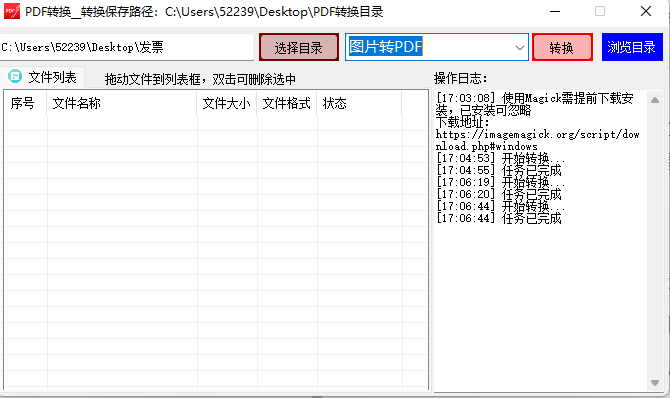
Task: Click the directory path input field
Action: click(127, 47)
